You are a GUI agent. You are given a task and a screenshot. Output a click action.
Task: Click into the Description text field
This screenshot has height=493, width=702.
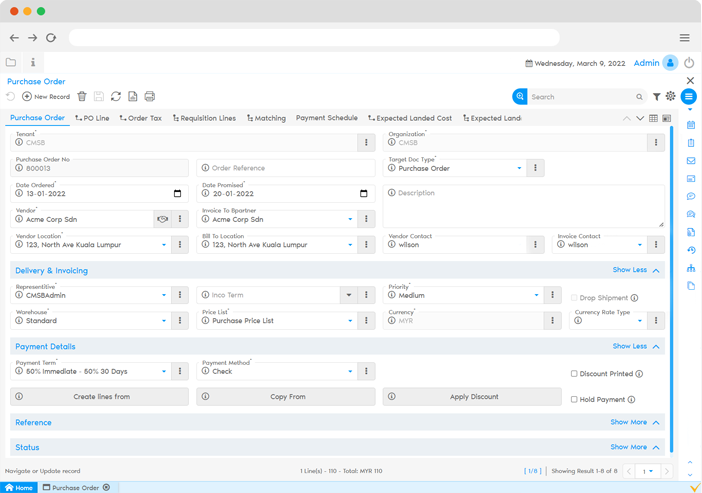[x=523, y=205]
